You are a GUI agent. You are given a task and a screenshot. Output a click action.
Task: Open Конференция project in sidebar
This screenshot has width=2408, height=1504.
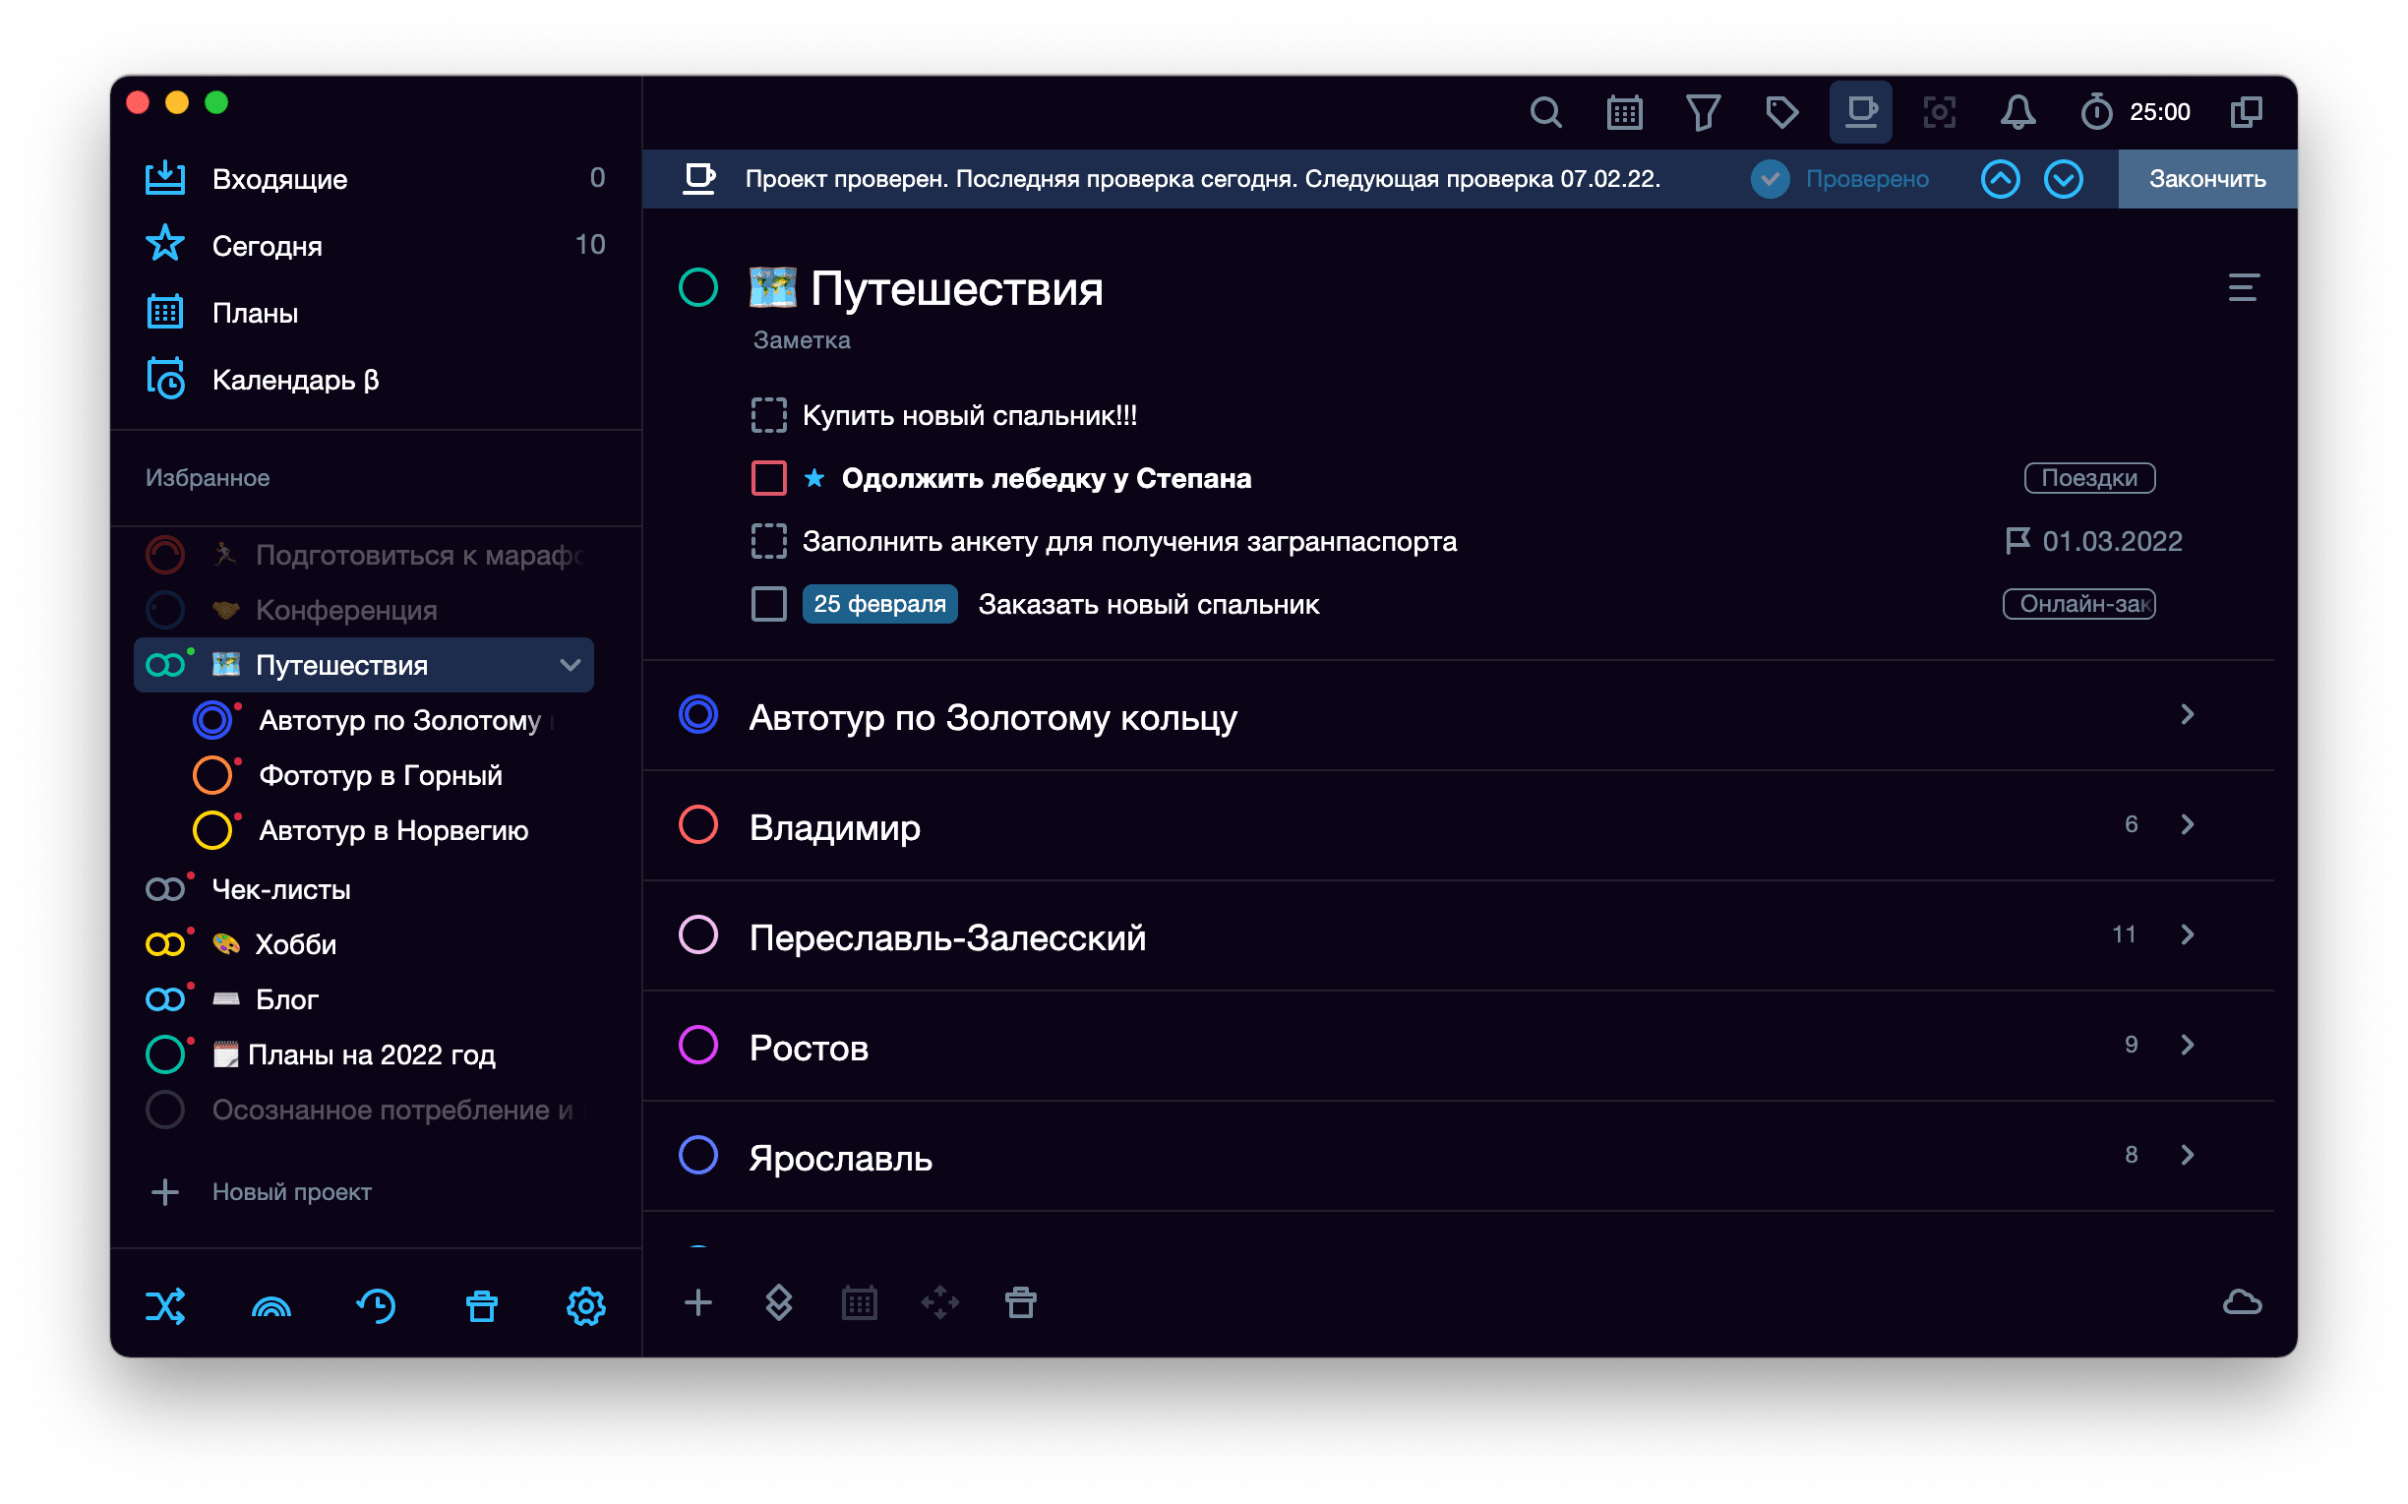click(x=364, y=610)
